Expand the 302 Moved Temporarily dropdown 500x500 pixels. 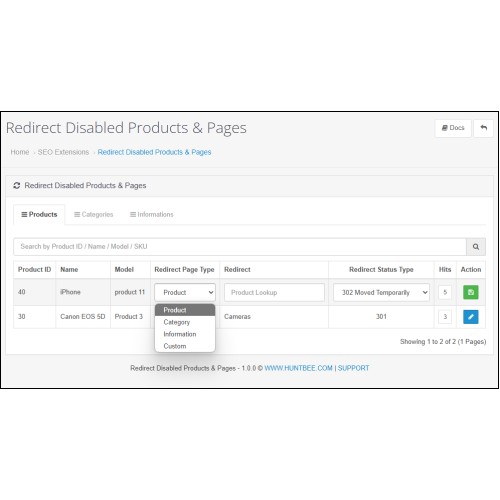381,292
